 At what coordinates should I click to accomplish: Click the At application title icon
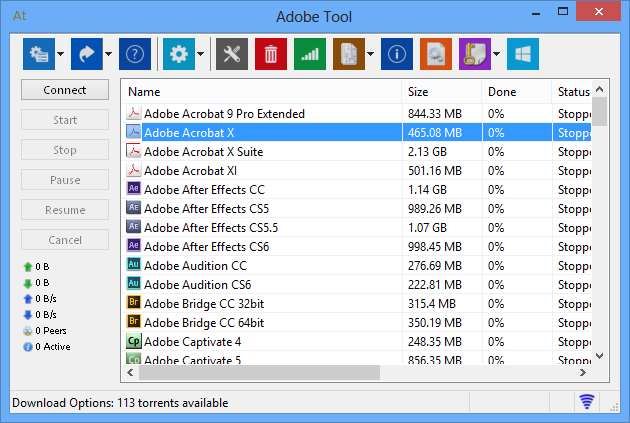[x=19, y=16]
